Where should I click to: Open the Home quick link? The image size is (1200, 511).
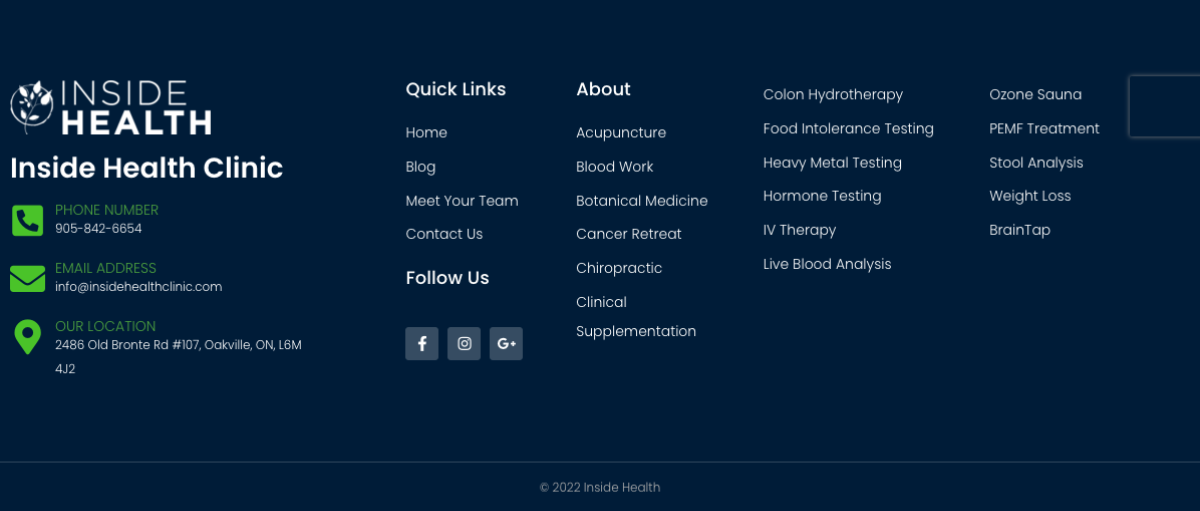click(426, 133)
